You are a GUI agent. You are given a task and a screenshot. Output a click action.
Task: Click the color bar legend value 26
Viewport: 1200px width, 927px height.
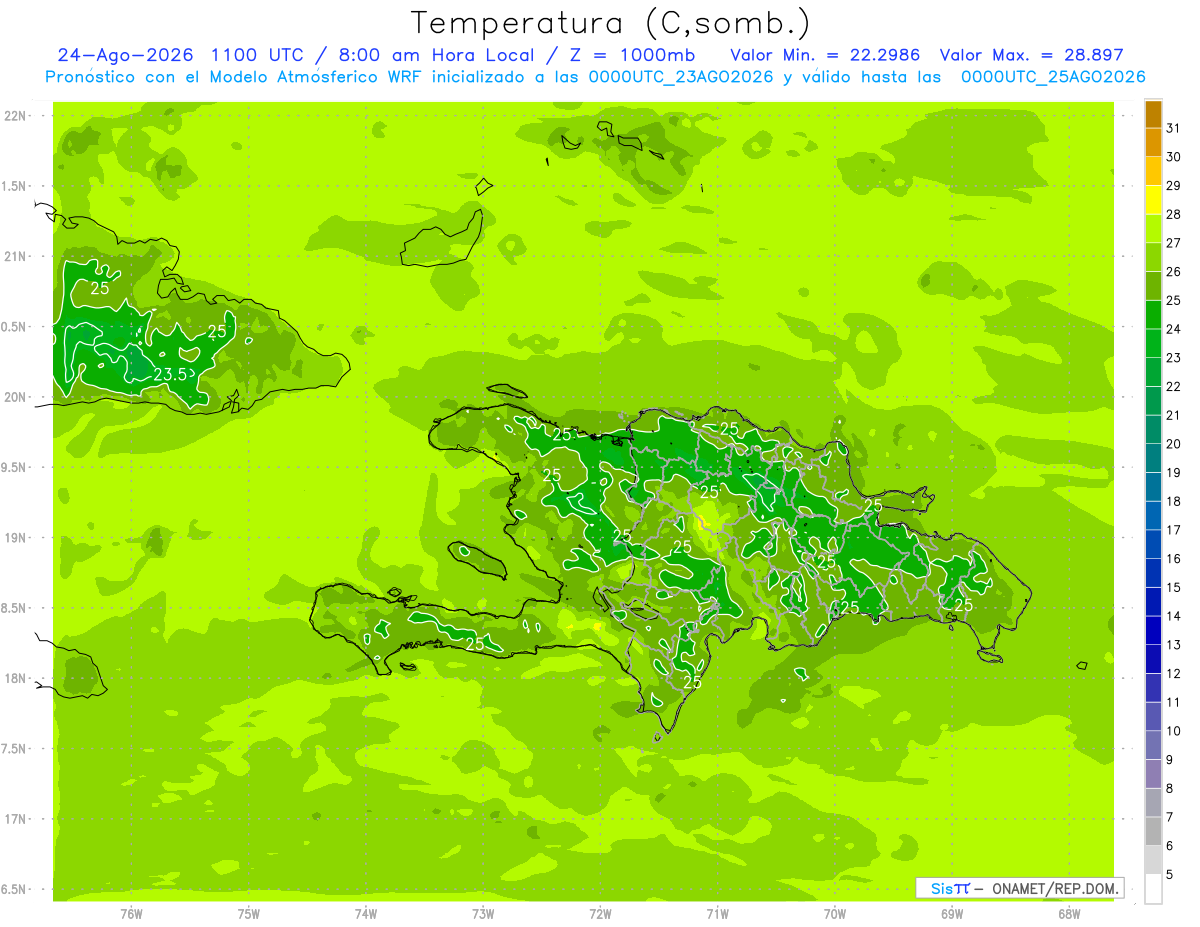(x=1173, y=272)
